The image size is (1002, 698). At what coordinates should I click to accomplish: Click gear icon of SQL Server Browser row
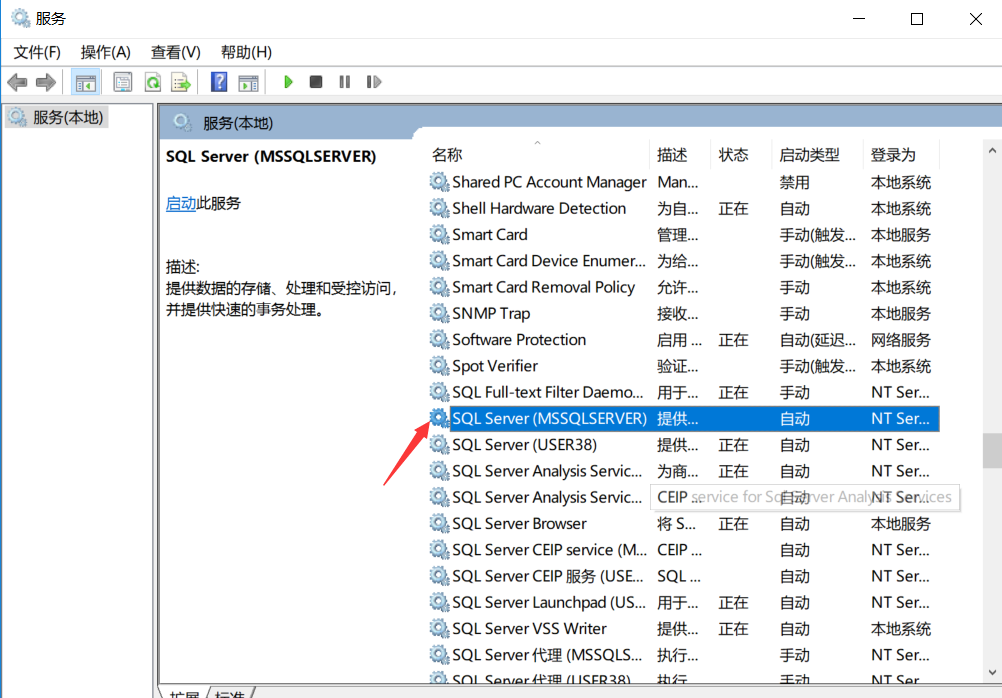[439, 523]
